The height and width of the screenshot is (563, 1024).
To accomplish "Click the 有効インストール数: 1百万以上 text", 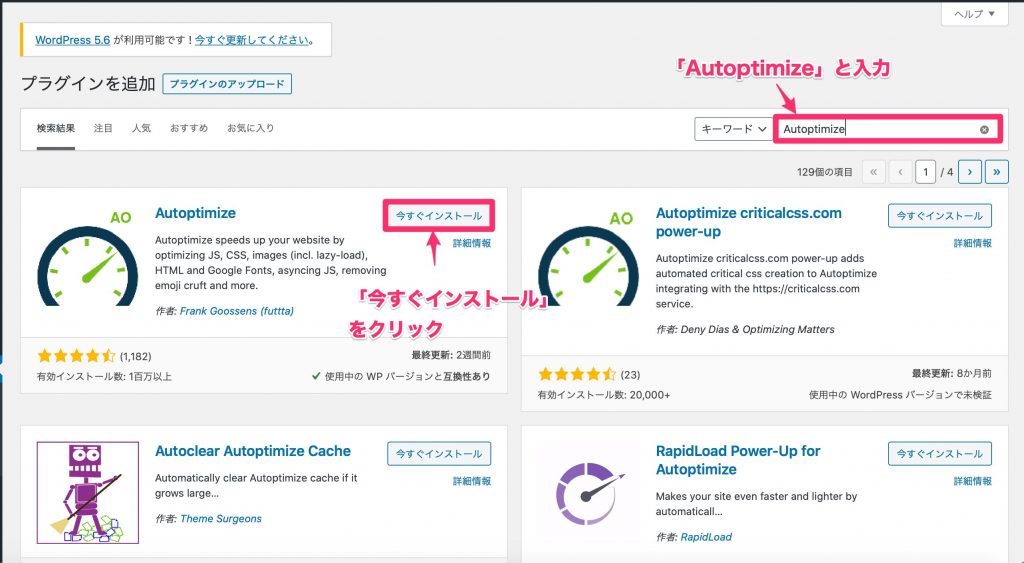I will (x=104, y=376).
